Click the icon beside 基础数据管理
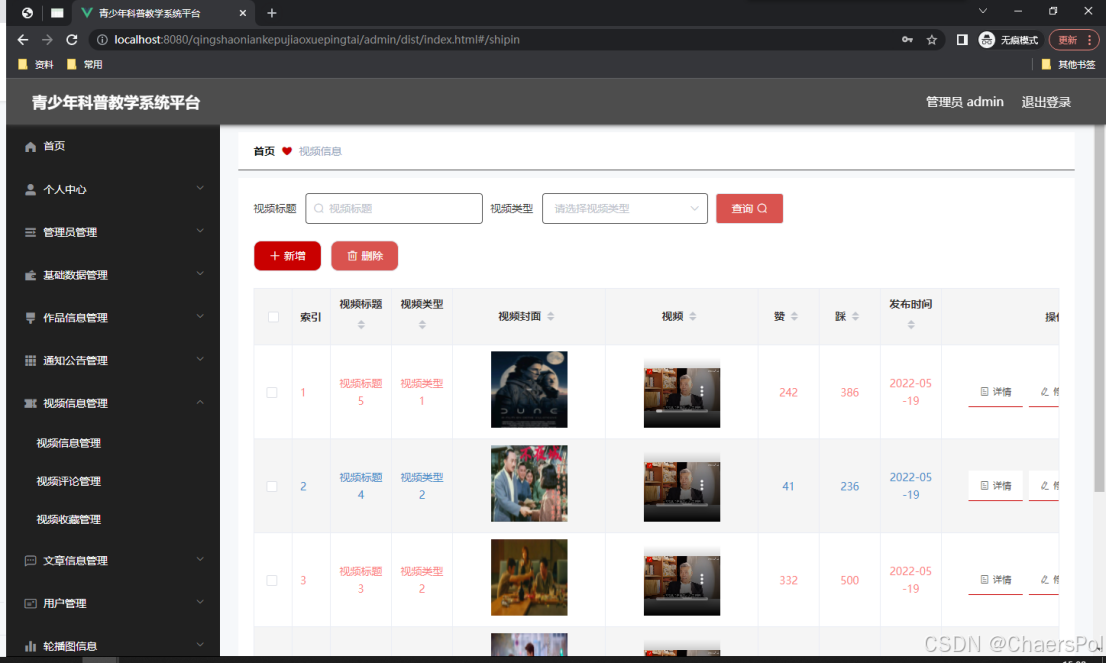 (30, 275)
